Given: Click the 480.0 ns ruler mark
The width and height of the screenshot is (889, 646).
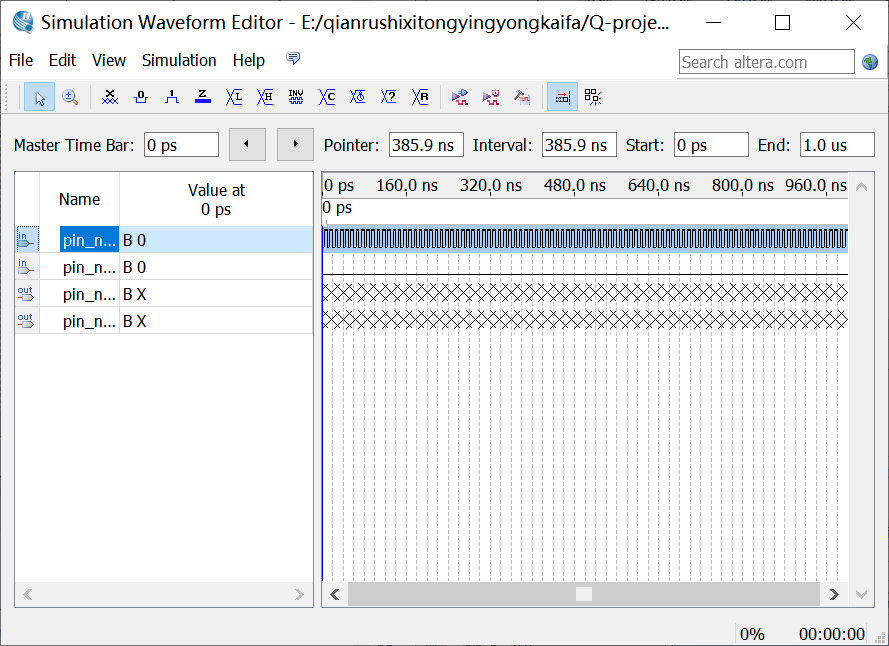Looking at the screenshot, I should 575,185.
